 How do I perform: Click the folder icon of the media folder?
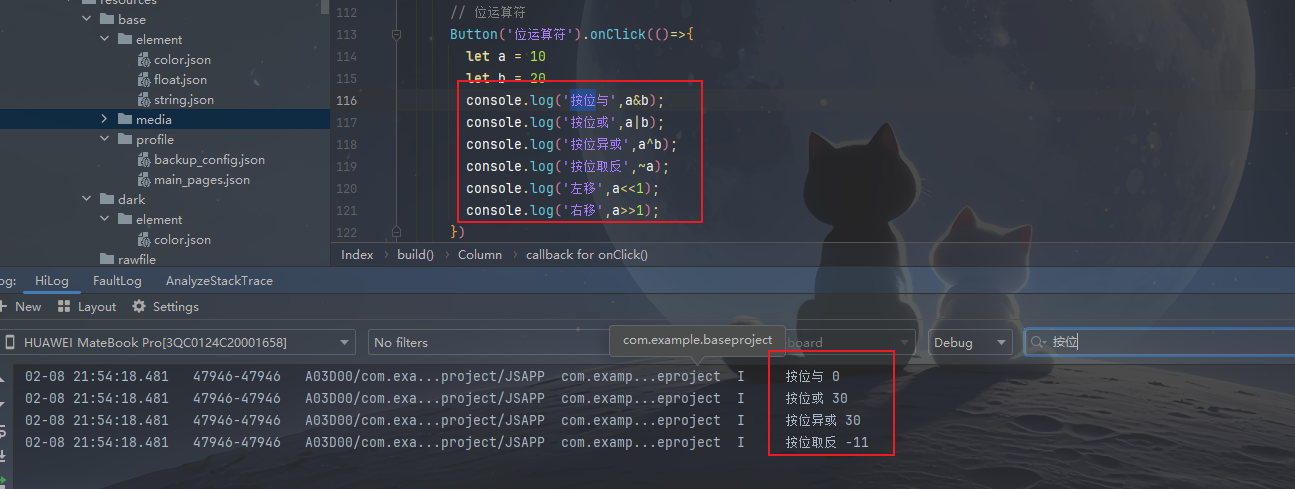click(125, 120)
